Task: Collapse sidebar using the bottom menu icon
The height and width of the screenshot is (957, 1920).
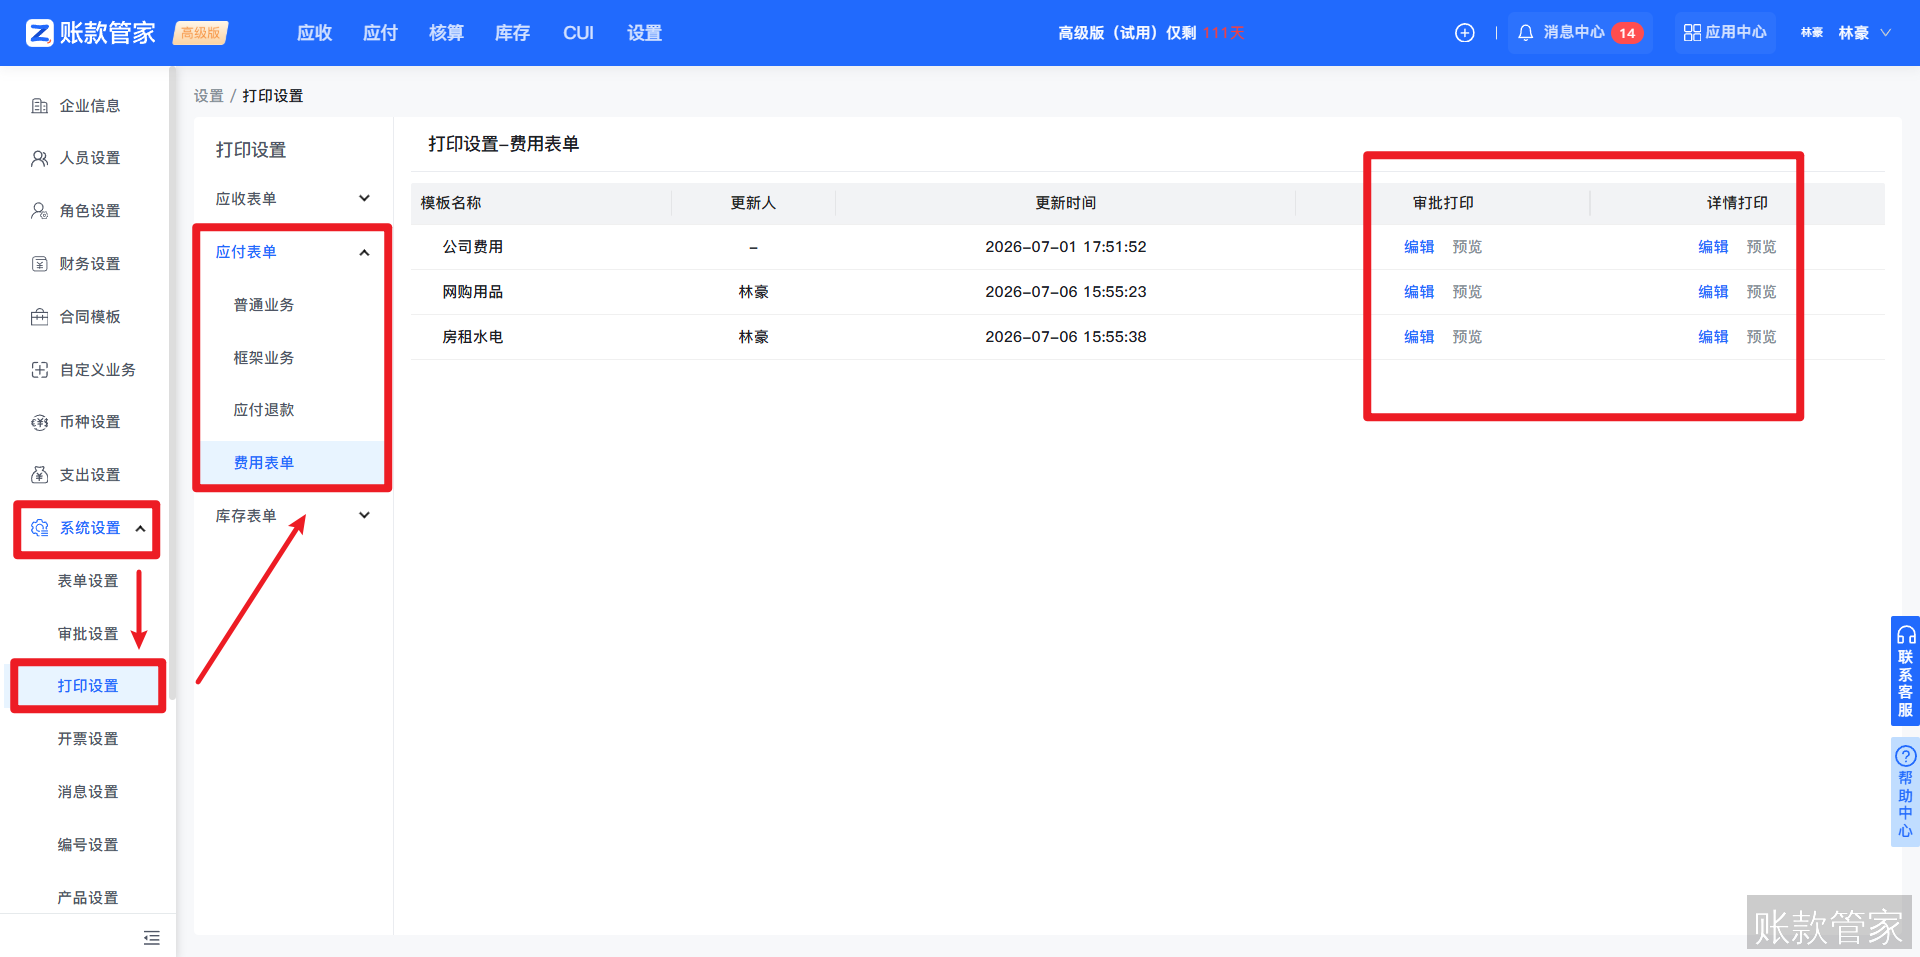Action: (x=151, y=938)
